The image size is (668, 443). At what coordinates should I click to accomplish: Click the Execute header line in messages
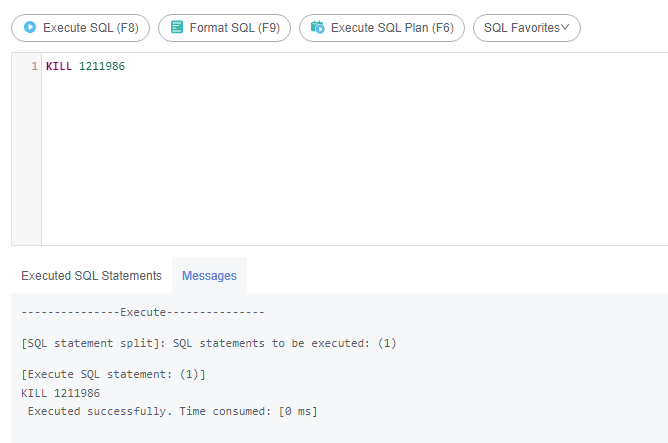[x=143, y=312]
